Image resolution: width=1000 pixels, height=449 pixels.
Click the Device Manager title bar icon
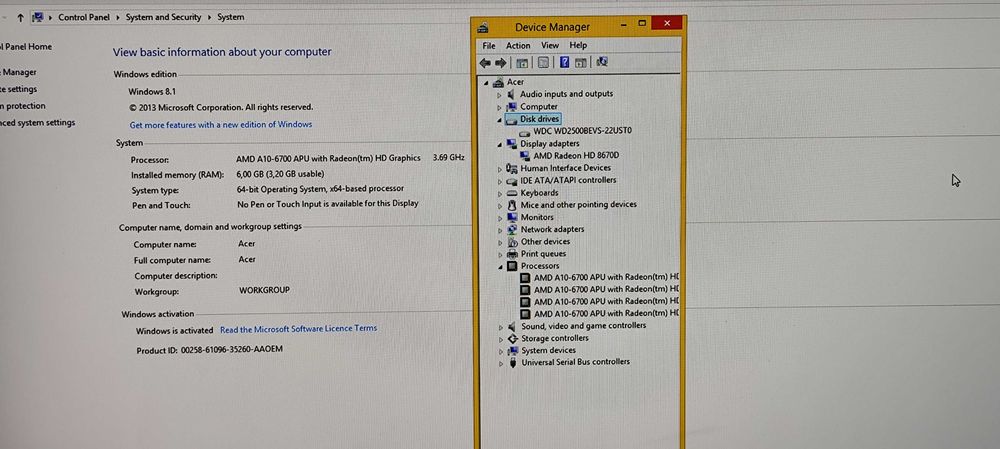click(x=483, y=27)
